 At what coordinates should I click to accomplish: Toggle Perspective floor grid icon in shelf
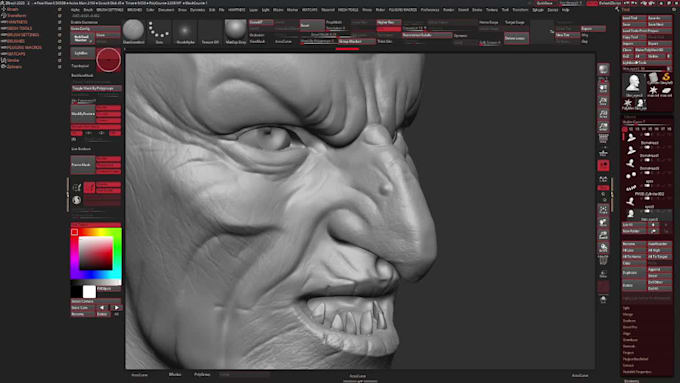click(x=603, y=139)
